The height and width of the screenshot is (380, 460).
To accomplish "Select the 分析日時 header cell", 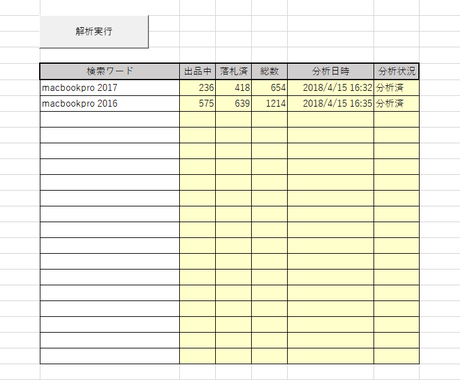I will click(x=331, y=71).
